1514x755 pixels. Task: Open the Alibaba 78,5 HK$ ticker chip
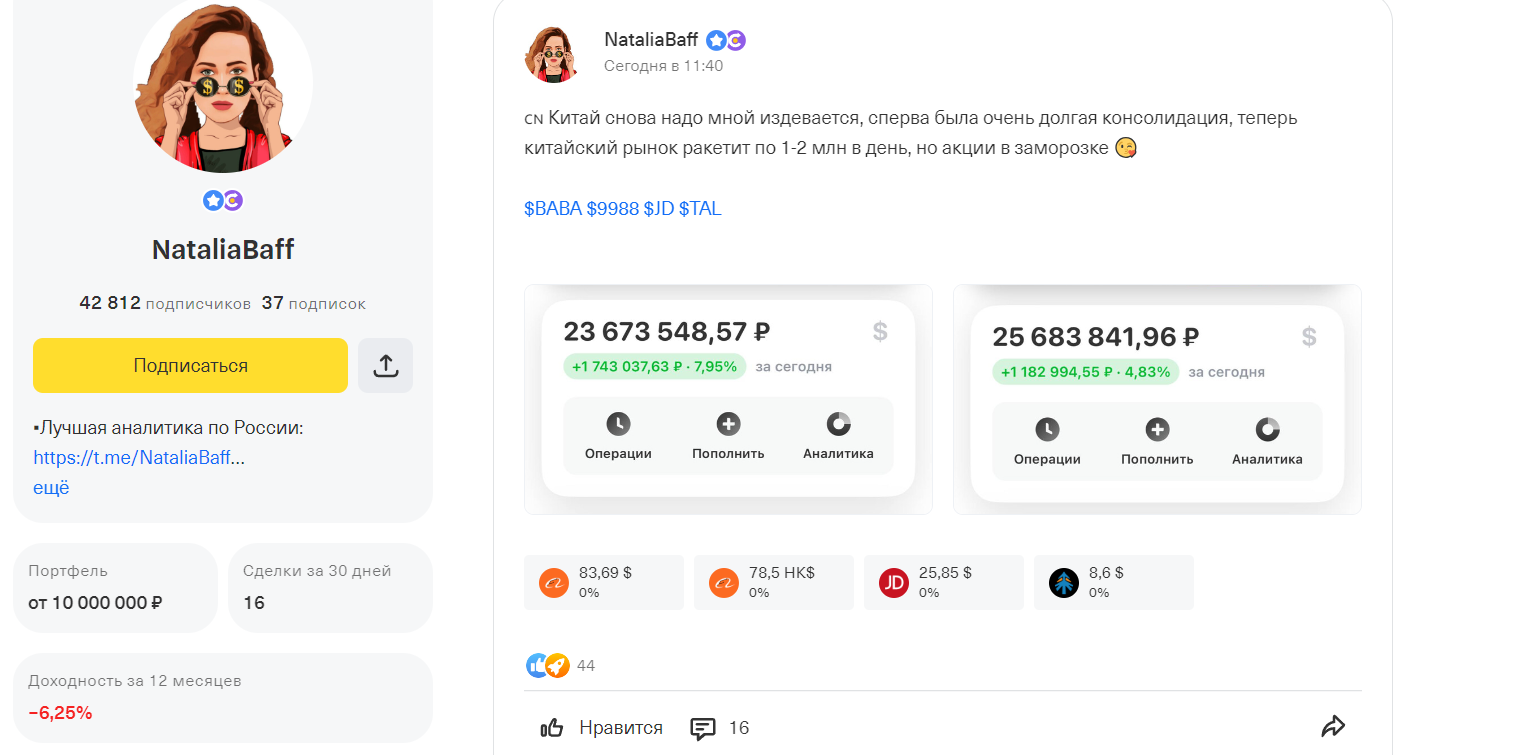[x=774, y=582]
